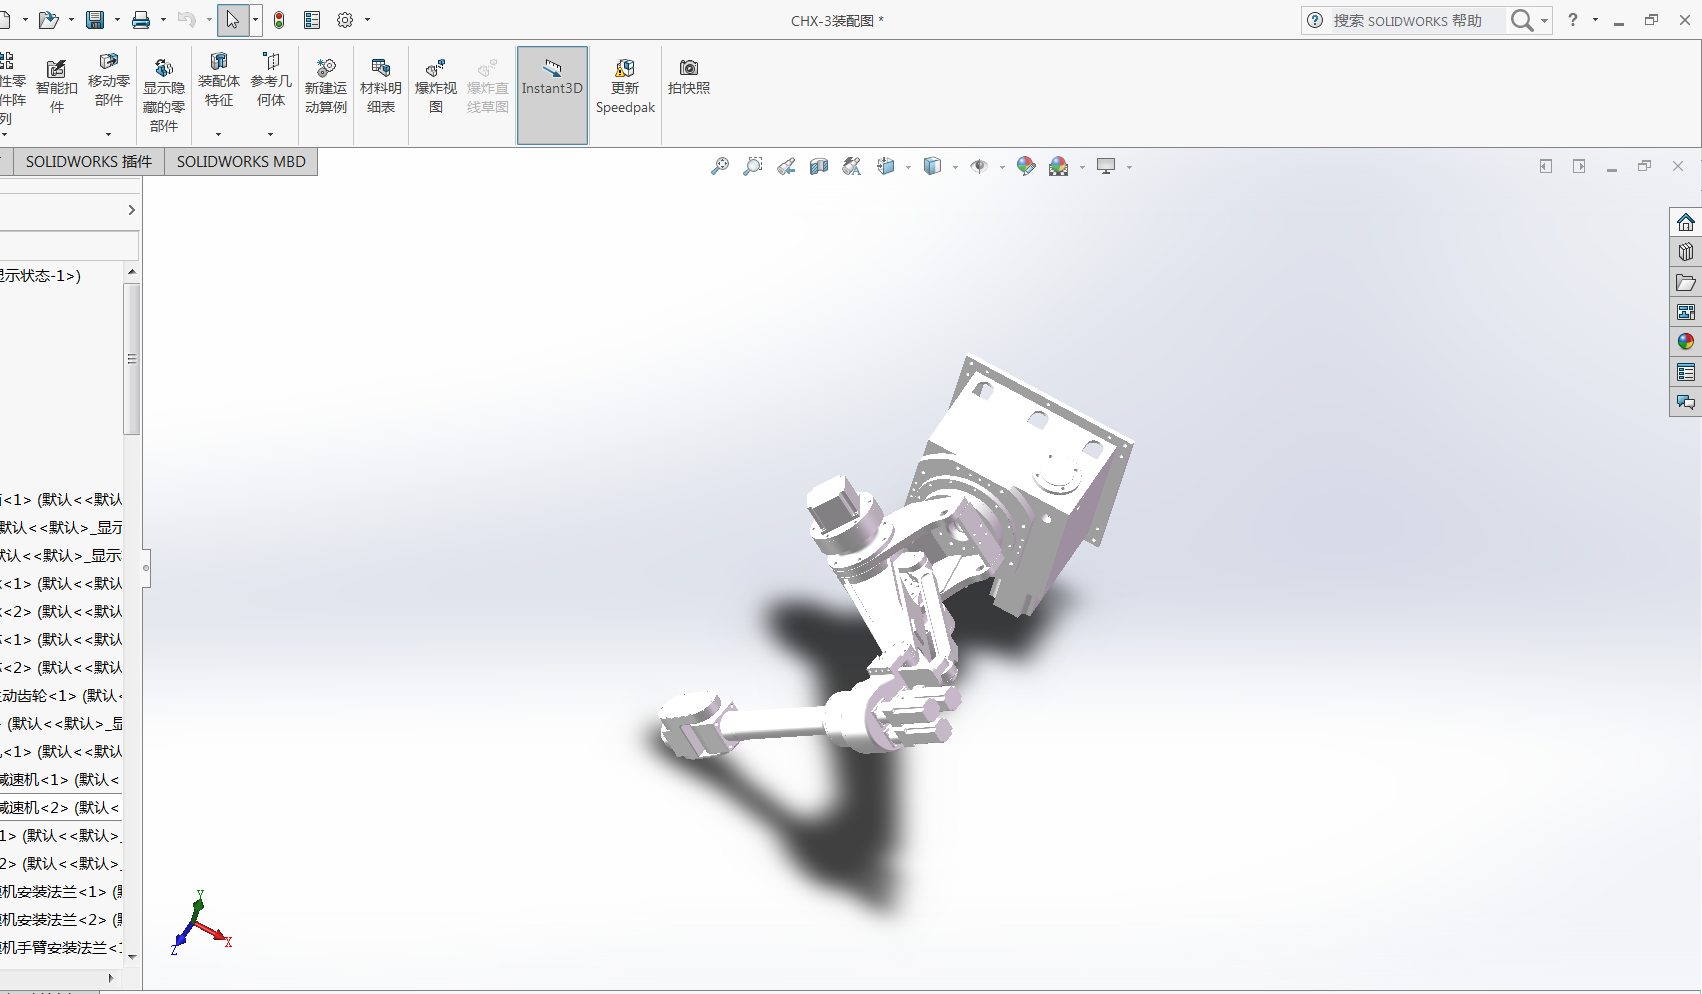Viewport: 1702px width, 994px height.
Task: Expand the Display Style dropdown arrow
Action: tap(955, 167)
